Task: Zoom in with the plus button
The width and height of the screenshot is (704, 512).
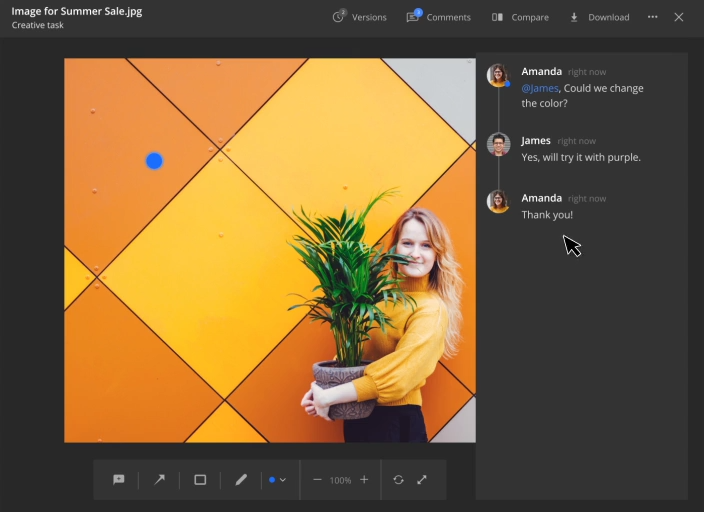Action: 364,480
